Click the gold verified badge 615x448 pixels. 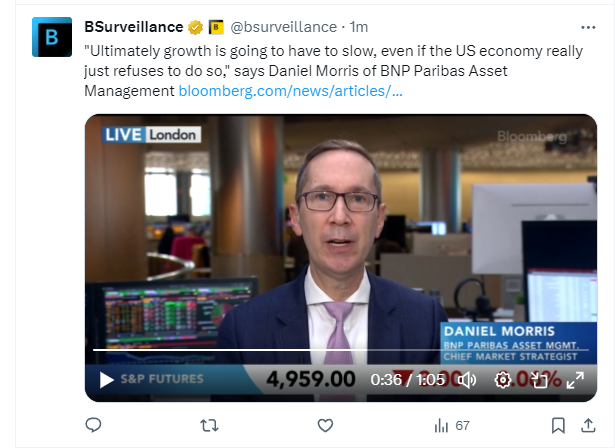[195, 27]
